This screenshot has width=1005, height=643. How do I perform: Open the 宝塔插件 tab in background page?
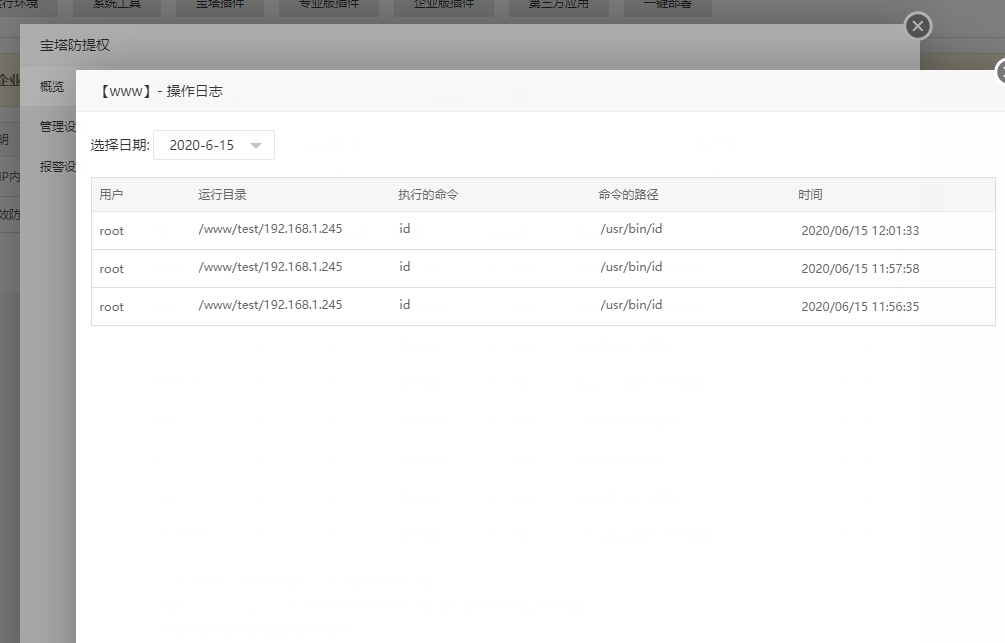pyautogui.click(x=220, y=5)
